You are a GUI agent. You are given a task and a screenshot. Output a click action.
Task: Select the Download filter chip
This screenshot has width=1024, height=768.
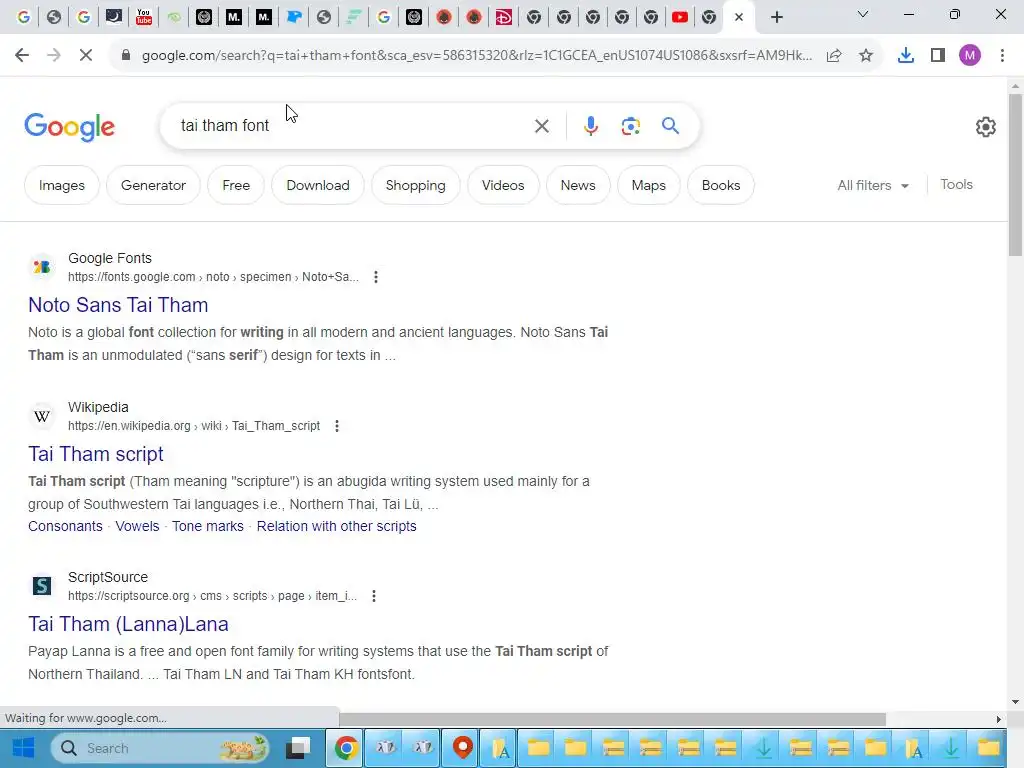[318, 185]
